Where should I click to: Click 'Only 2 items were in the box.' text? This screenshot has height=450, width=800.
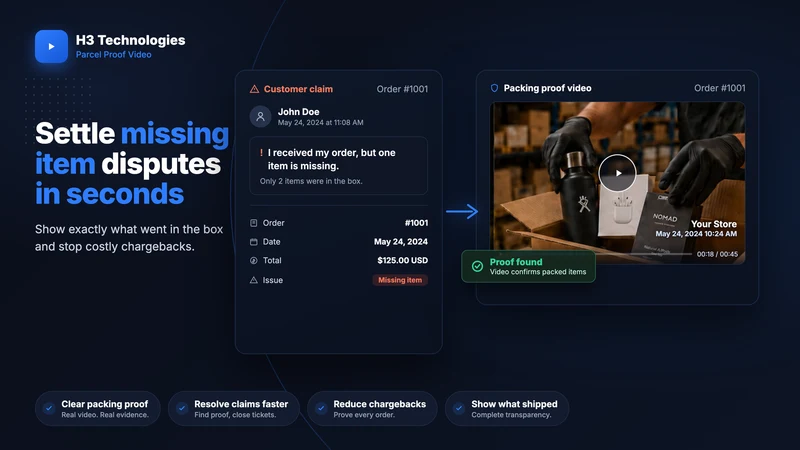click(311, 181)
